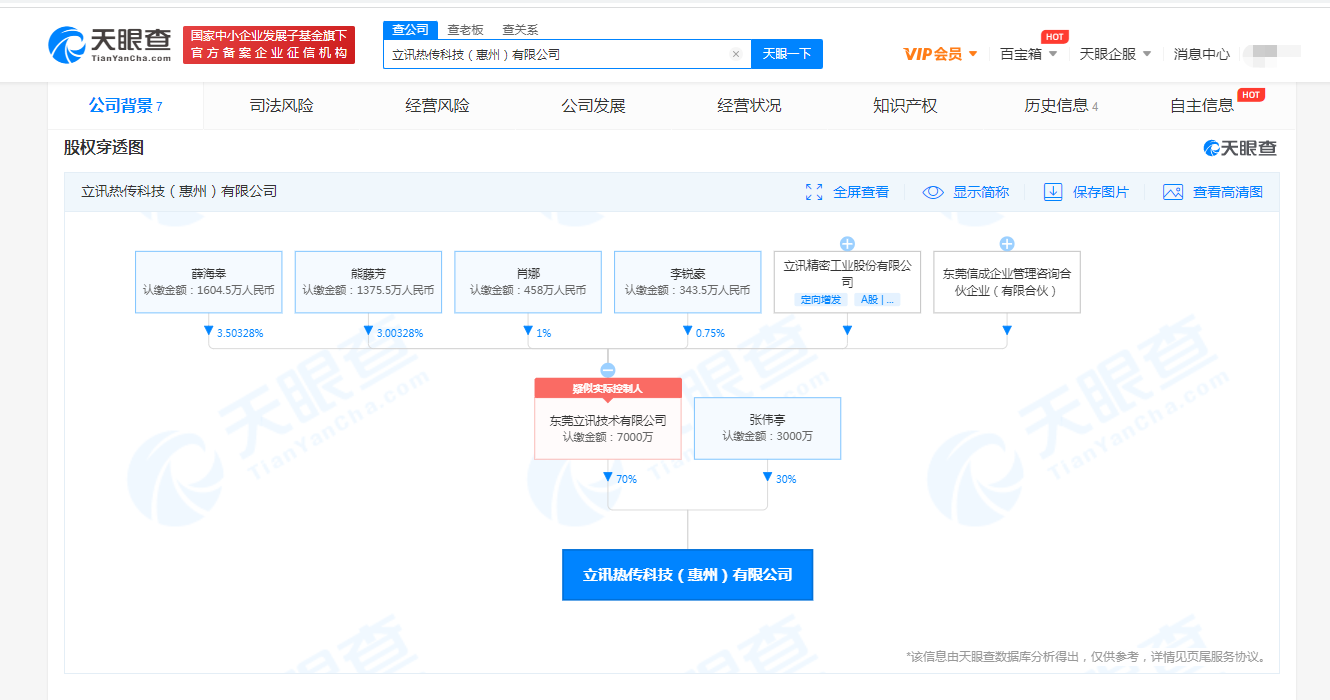Clear the search box with the X icon
The height and width of the screenshot is (700, 1330).
coord(736,54)
